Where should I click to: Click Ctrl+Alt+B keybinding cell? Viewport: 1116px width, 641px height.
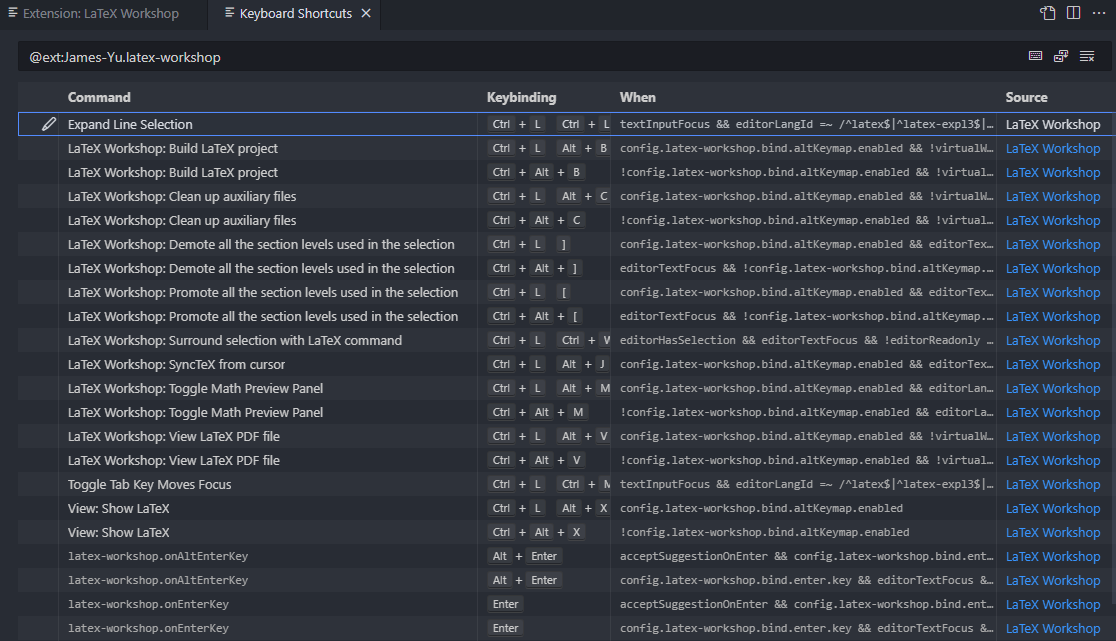click(537, 172)
